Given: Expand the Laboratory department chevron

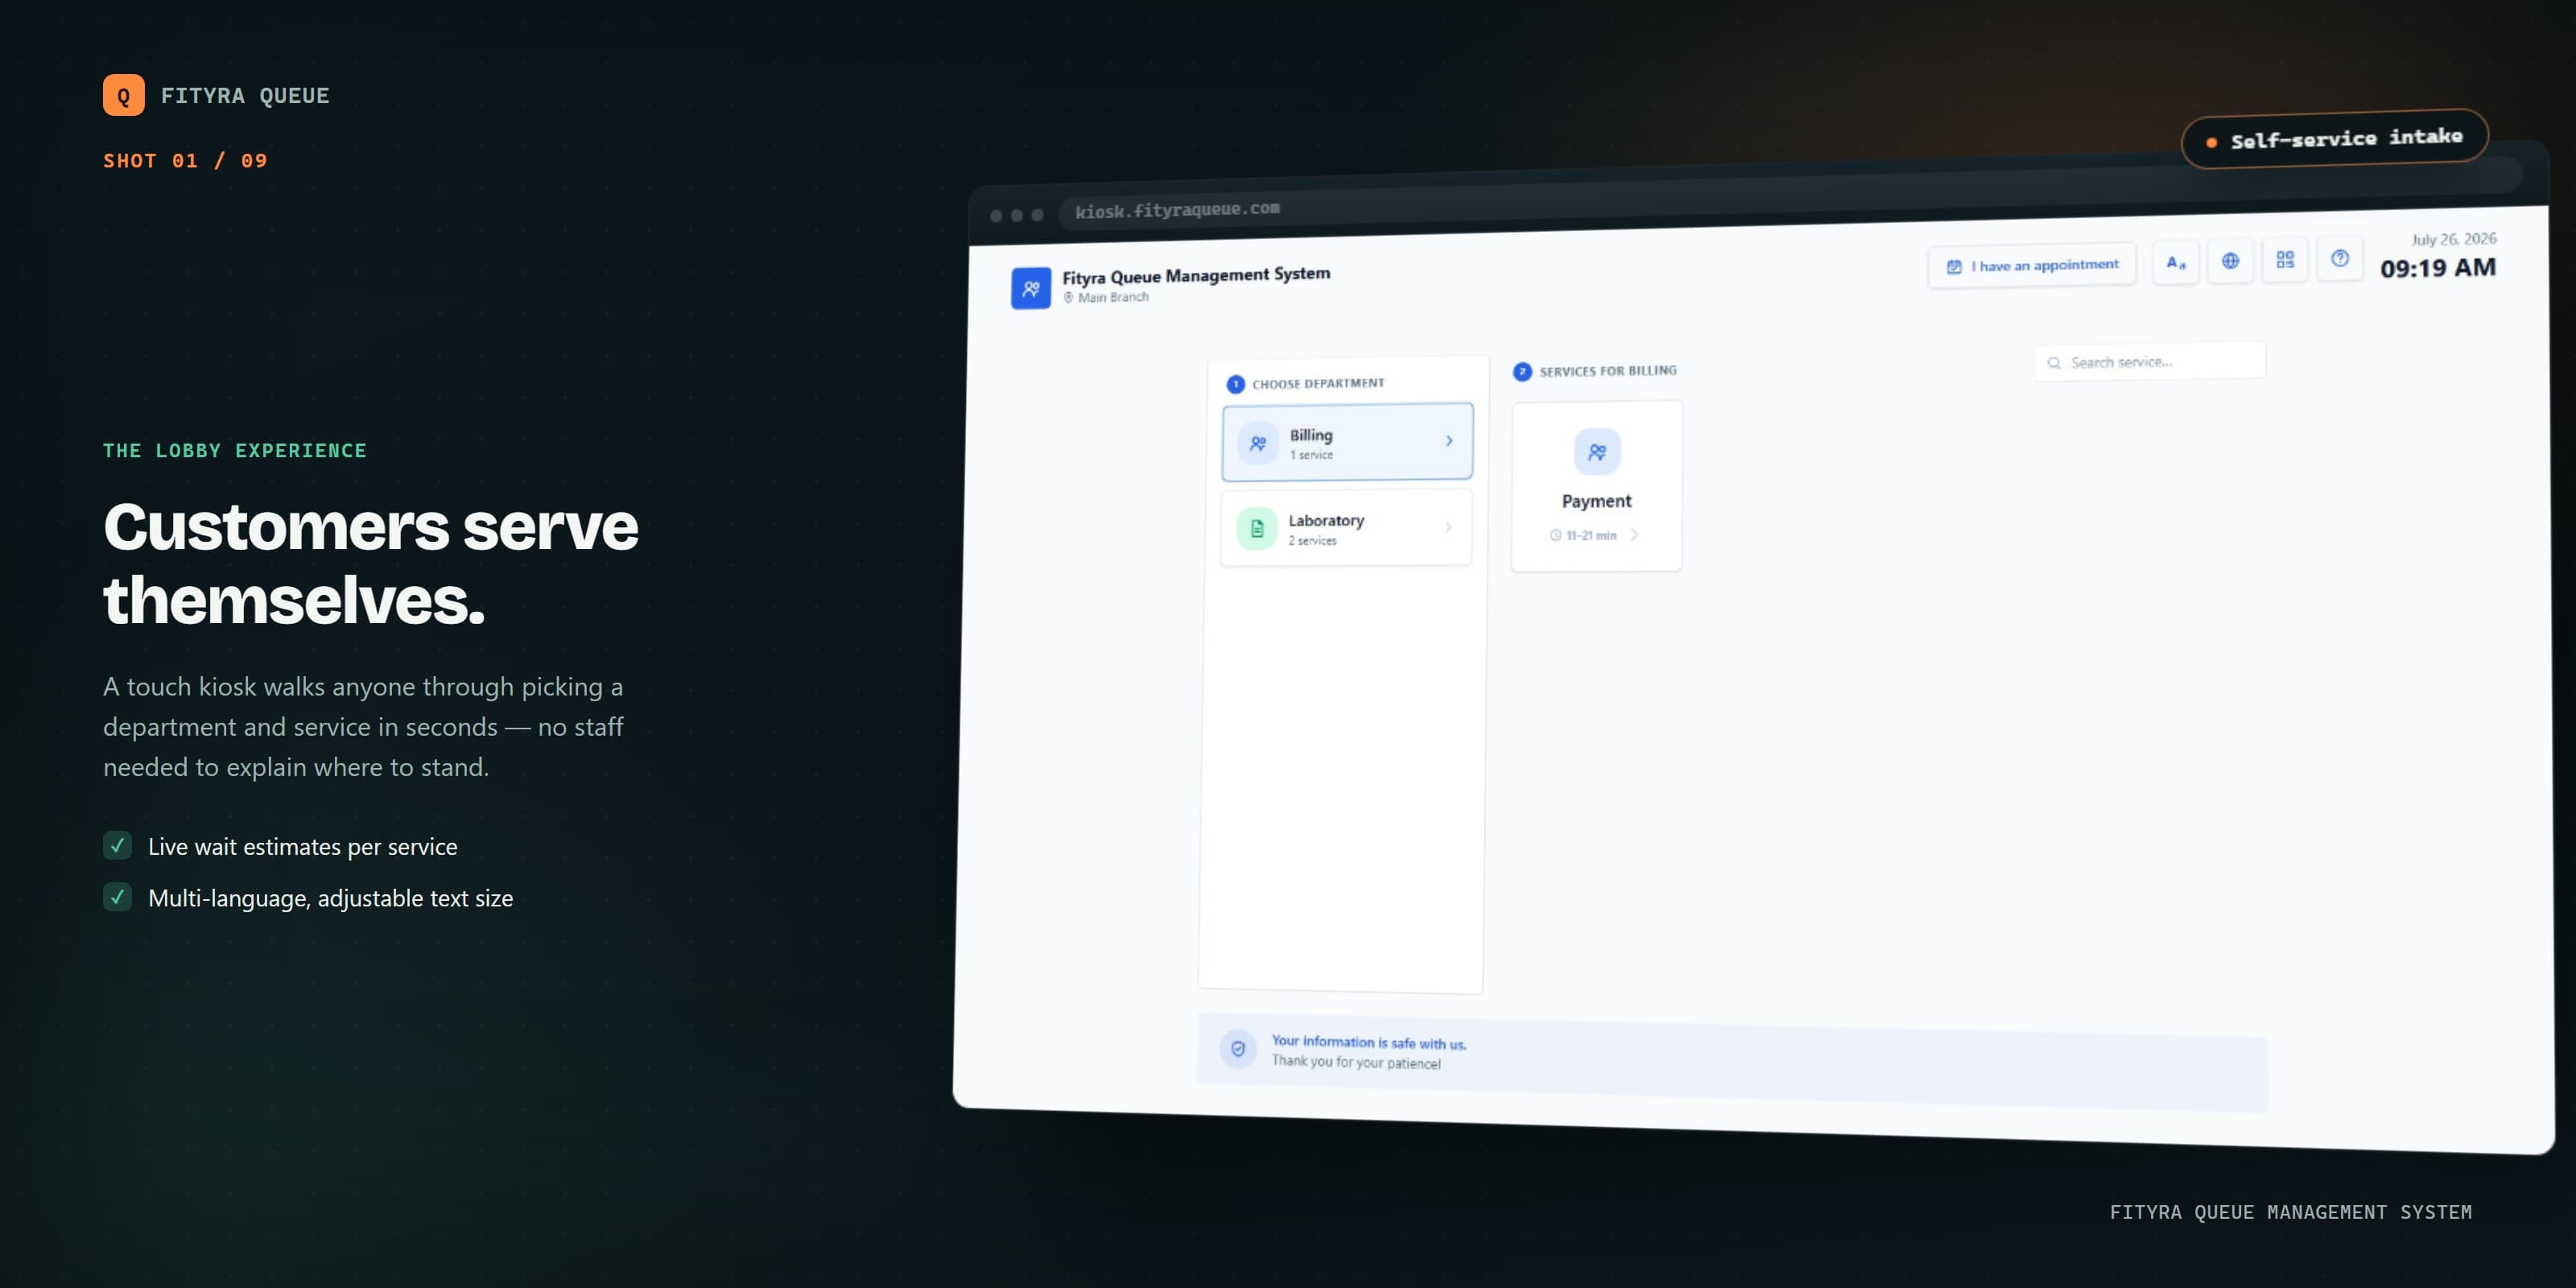Looking at the screenshot, I should [x=1448, y=527].
